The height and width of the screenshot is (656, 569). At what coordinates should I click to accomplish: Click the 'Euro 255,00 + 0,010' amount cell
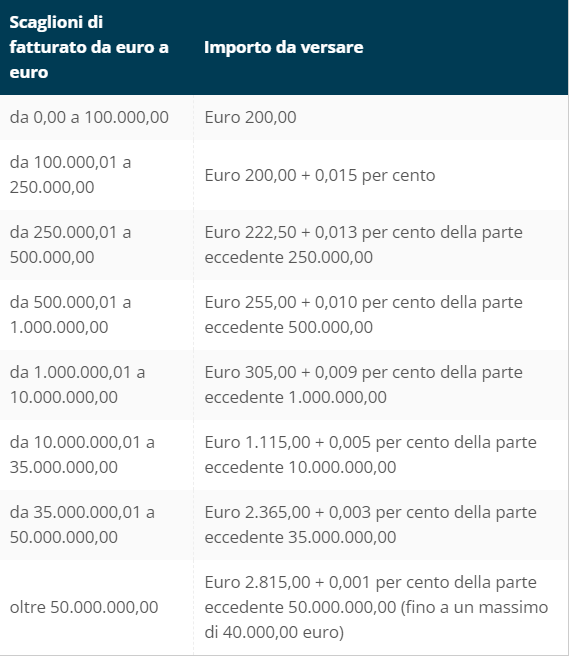click(381, 315)
